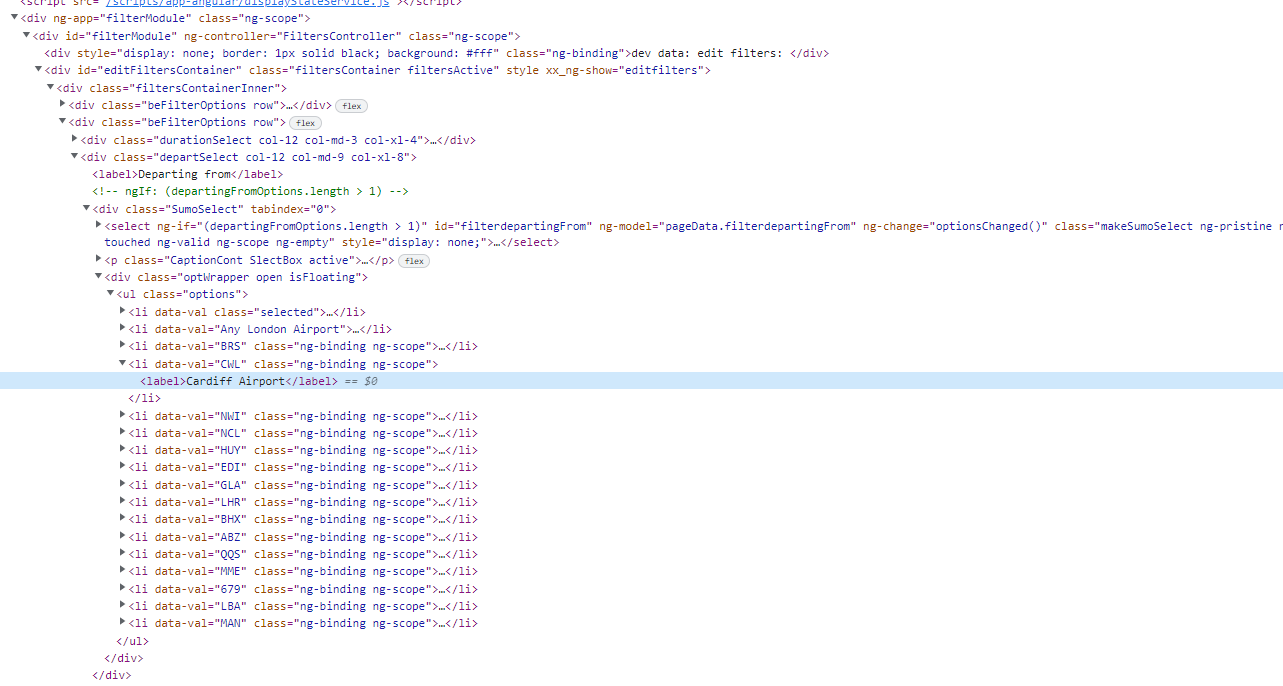1283x686 pixels.
Task: Click the "departSelect col-12 col-md-9 col-xl-8" class value
Action: pyautogui.click(x=280, y=157)
